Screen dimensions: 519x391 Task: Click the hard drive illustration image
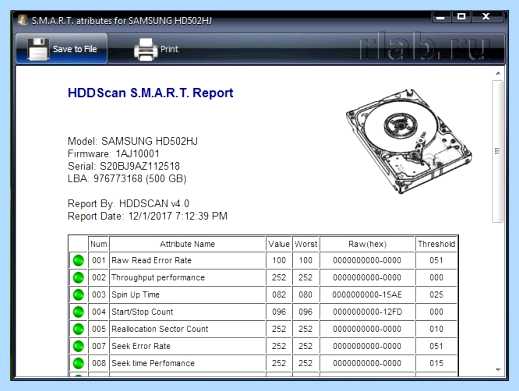tap(409, 141)
